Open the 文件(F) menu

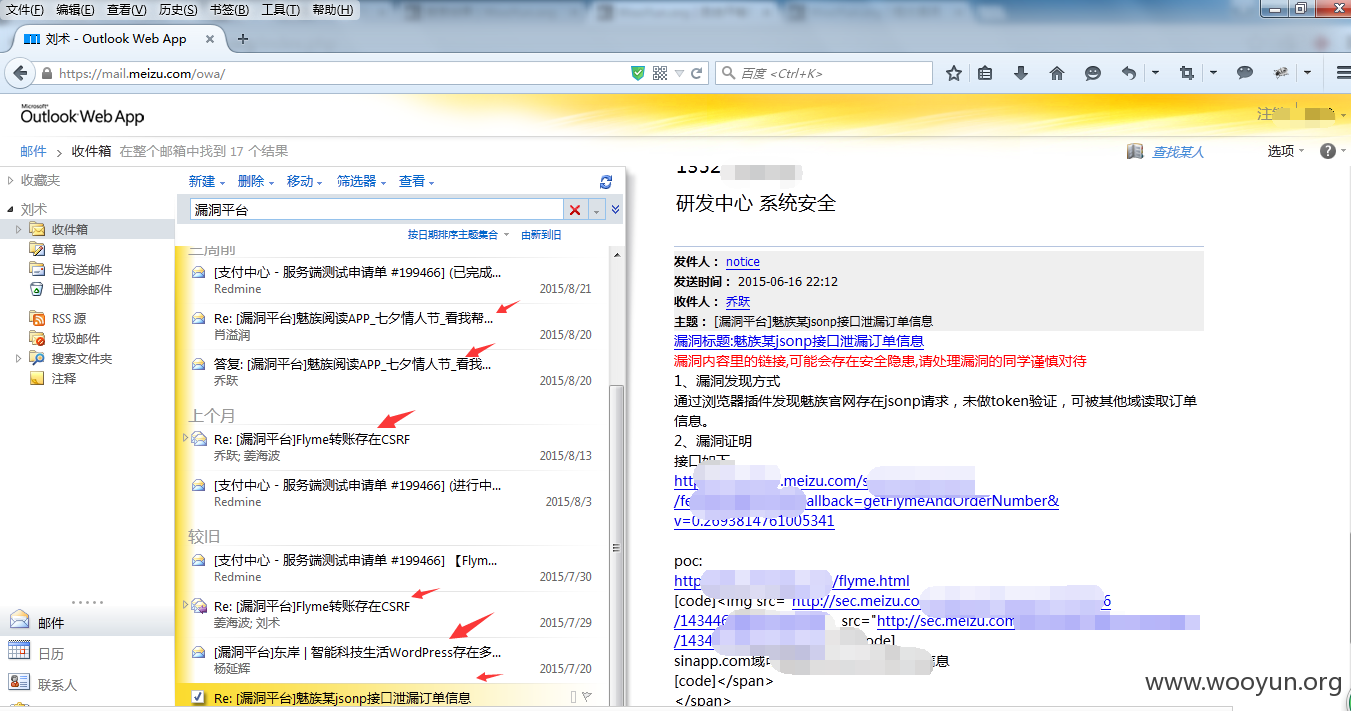[x=25, y=10]
